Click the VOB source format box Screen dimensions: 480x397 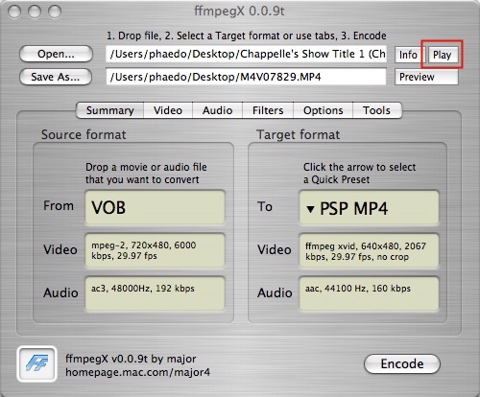[x=155, y=207]
